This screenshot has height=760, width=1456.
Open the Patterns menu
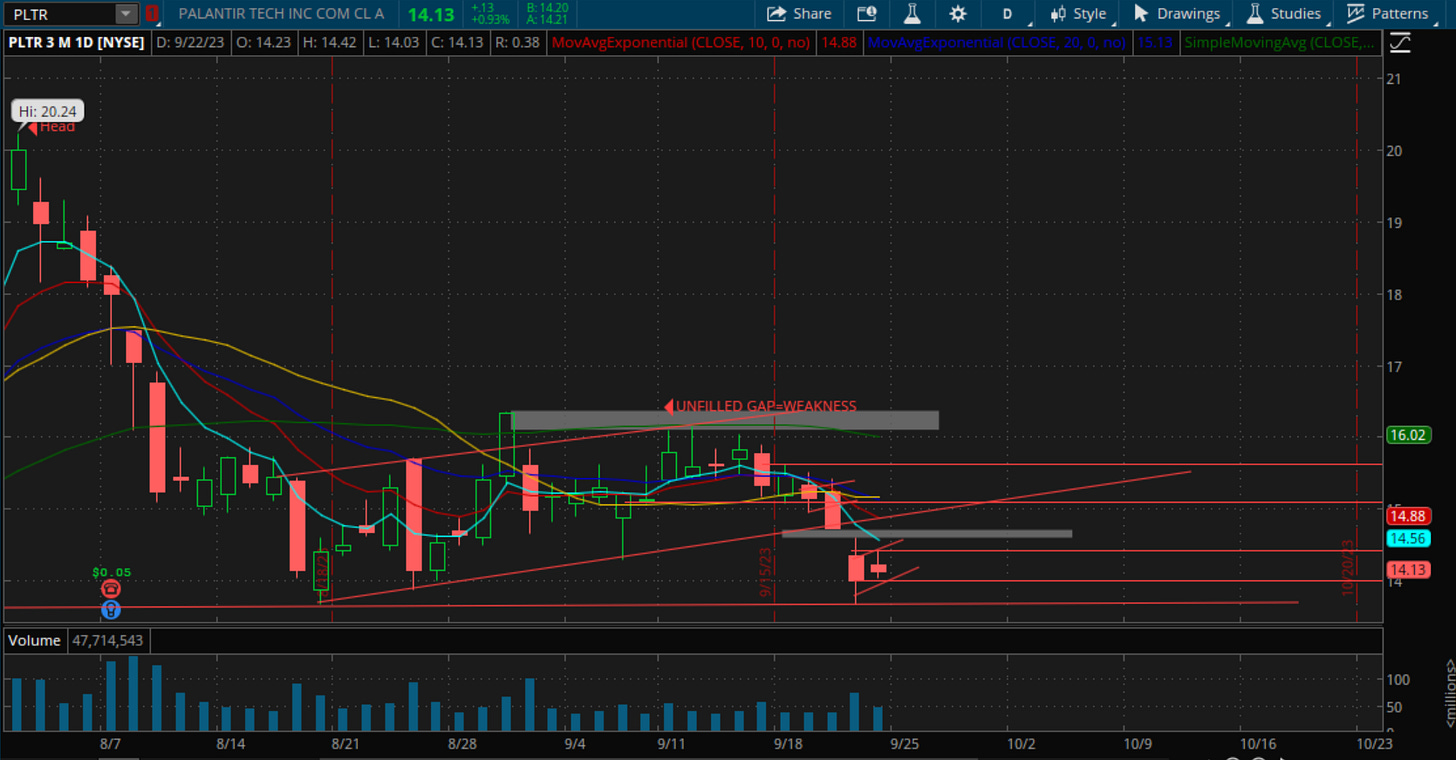coord(1388,14)
